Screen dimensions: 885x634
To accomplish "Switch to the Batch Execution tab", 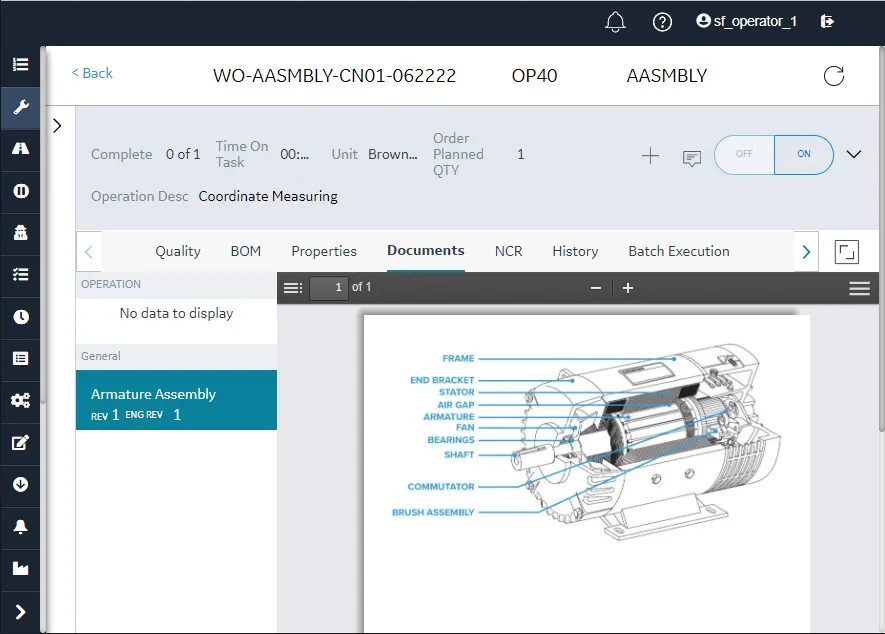I will point(679,251).
